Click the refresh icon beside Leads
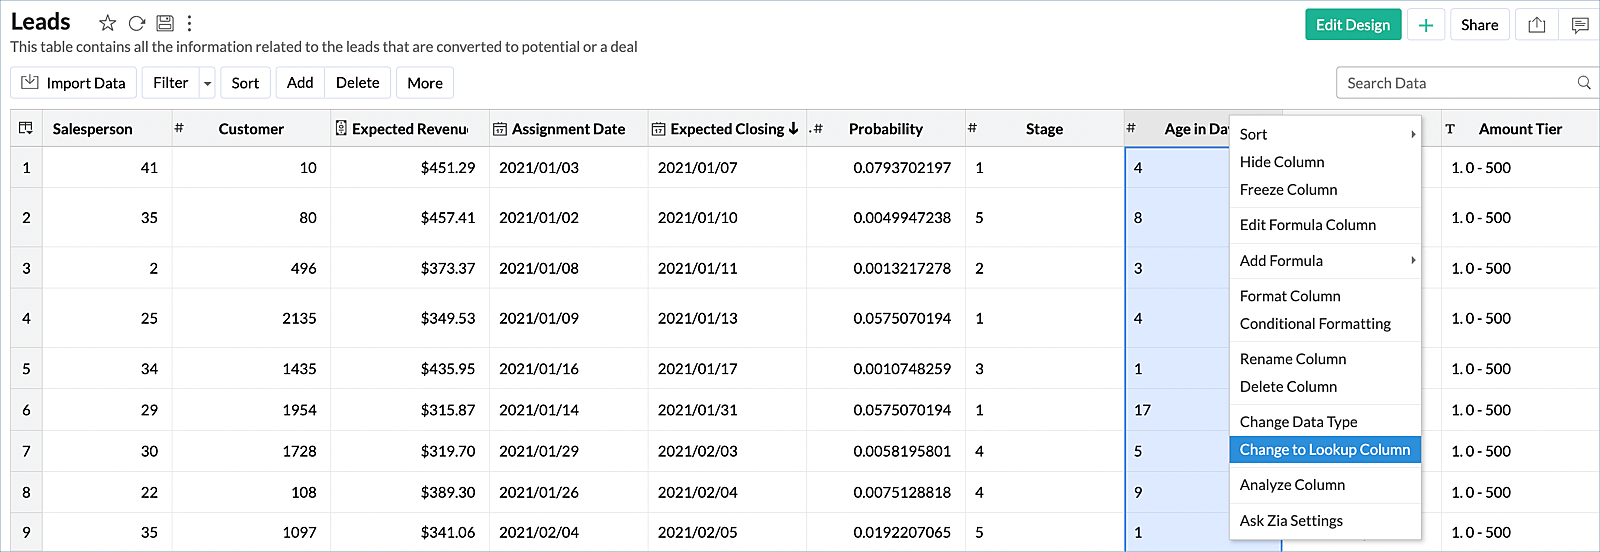The image size is (1600, 552). [x=137, y=23]
